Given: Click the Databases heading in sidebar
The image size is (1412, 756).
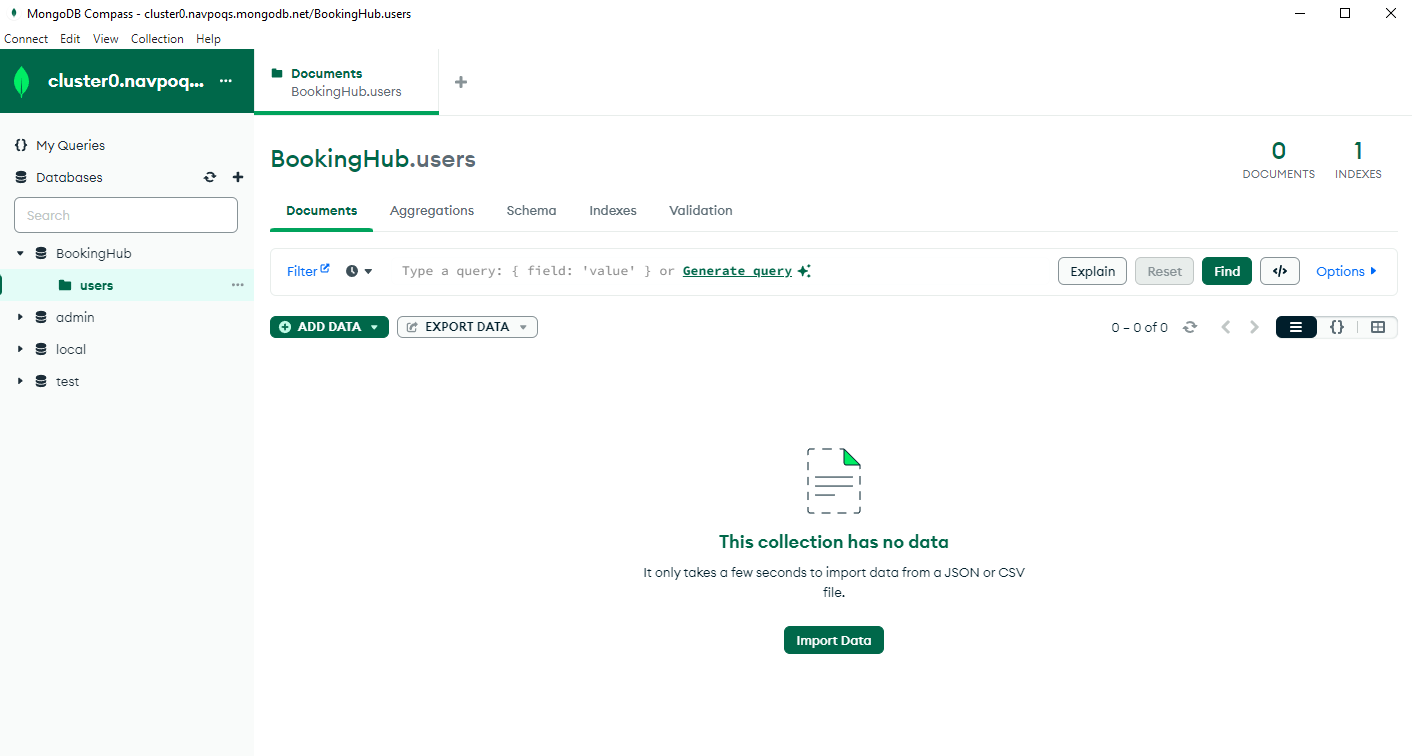Looking at the screenshot, I should click(x=69, y=177).
